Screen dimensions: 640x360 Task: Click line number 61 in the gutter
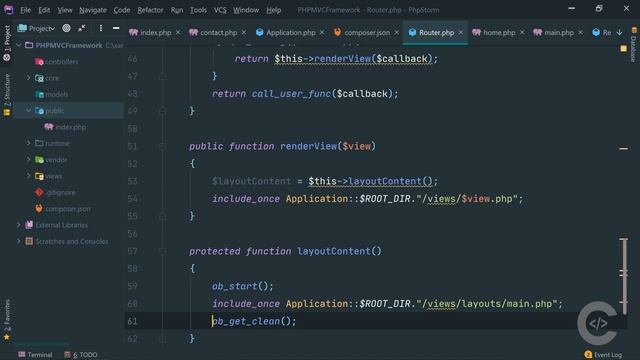(132, 321)
